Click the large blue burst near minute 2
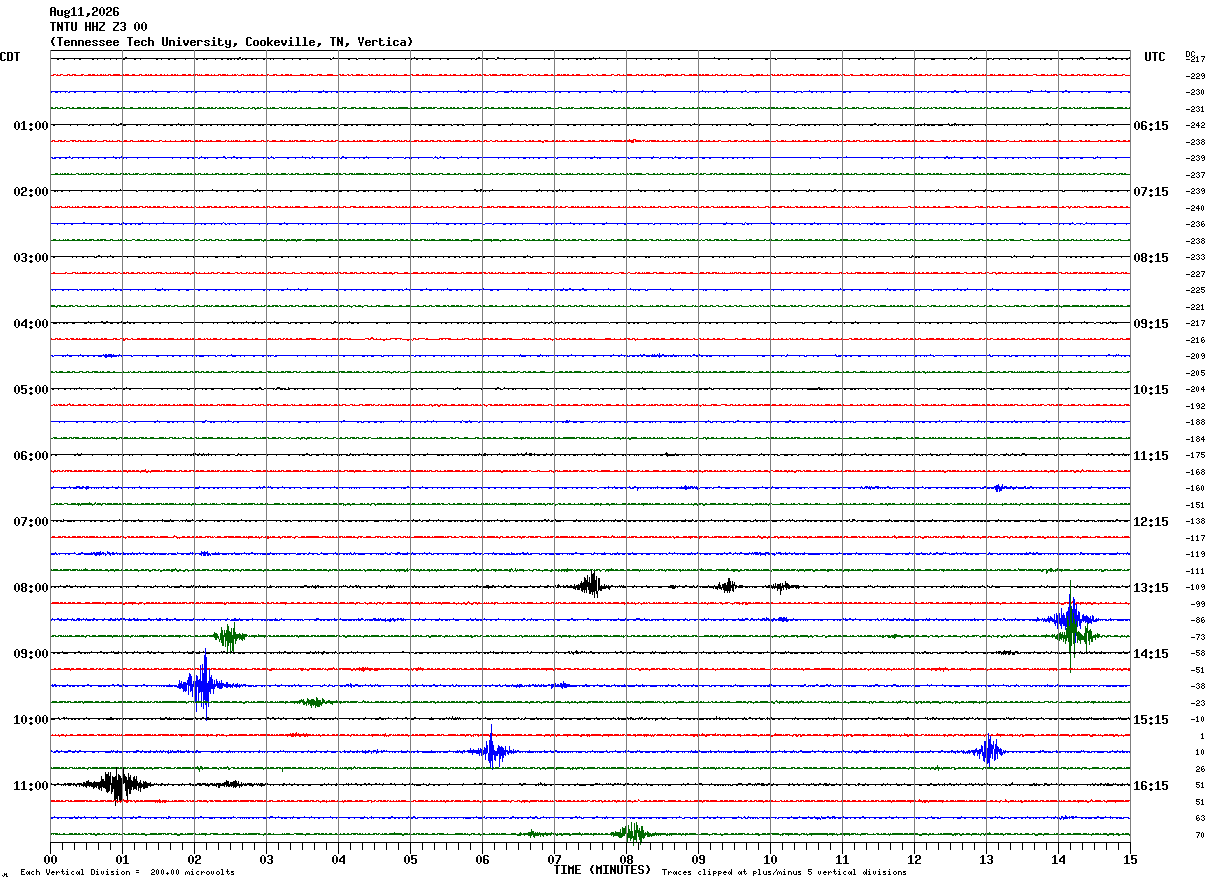The height and width of the screenshot is (886, 1210). tap(203, 685)
